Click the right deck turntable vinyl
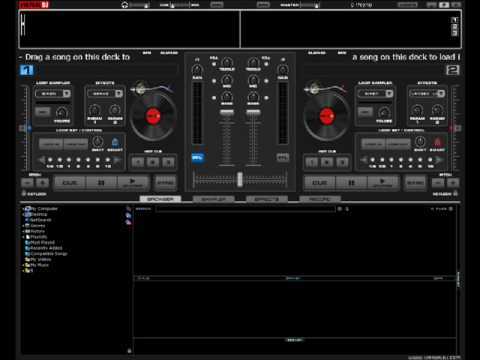 pyautogui.click(x=327, y=116)
